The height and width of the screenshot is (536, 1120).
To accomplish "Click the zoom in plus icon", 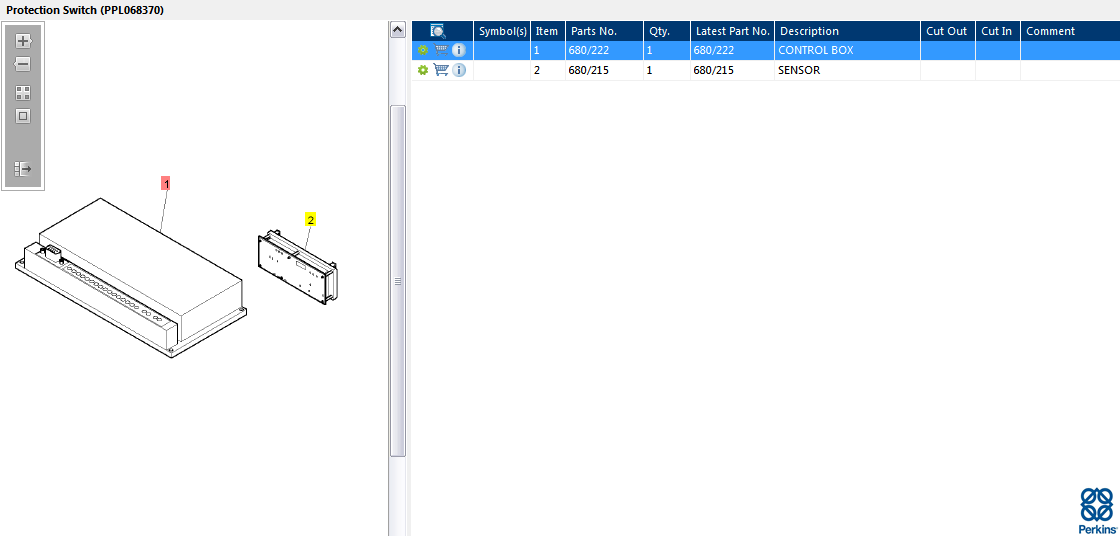I will click(23, 41).
